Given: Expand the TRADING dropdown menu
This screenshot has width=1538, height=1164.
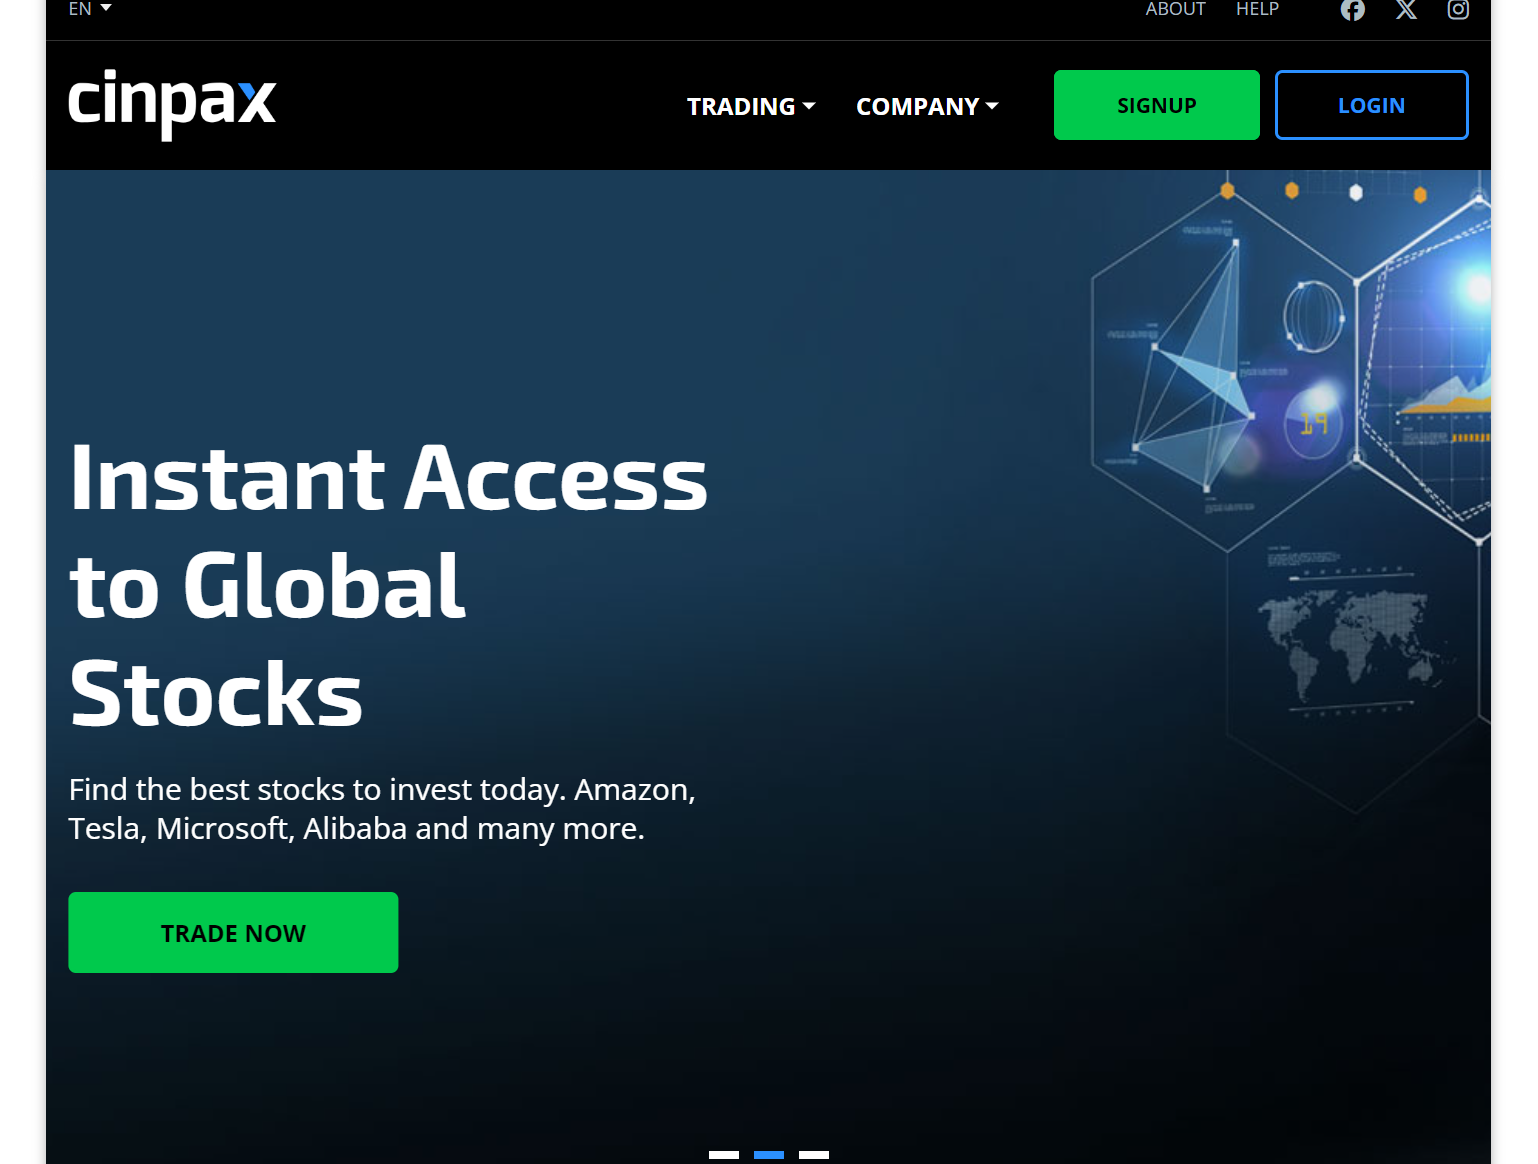Looking at the screenshot, I should [x=751, y=106].
